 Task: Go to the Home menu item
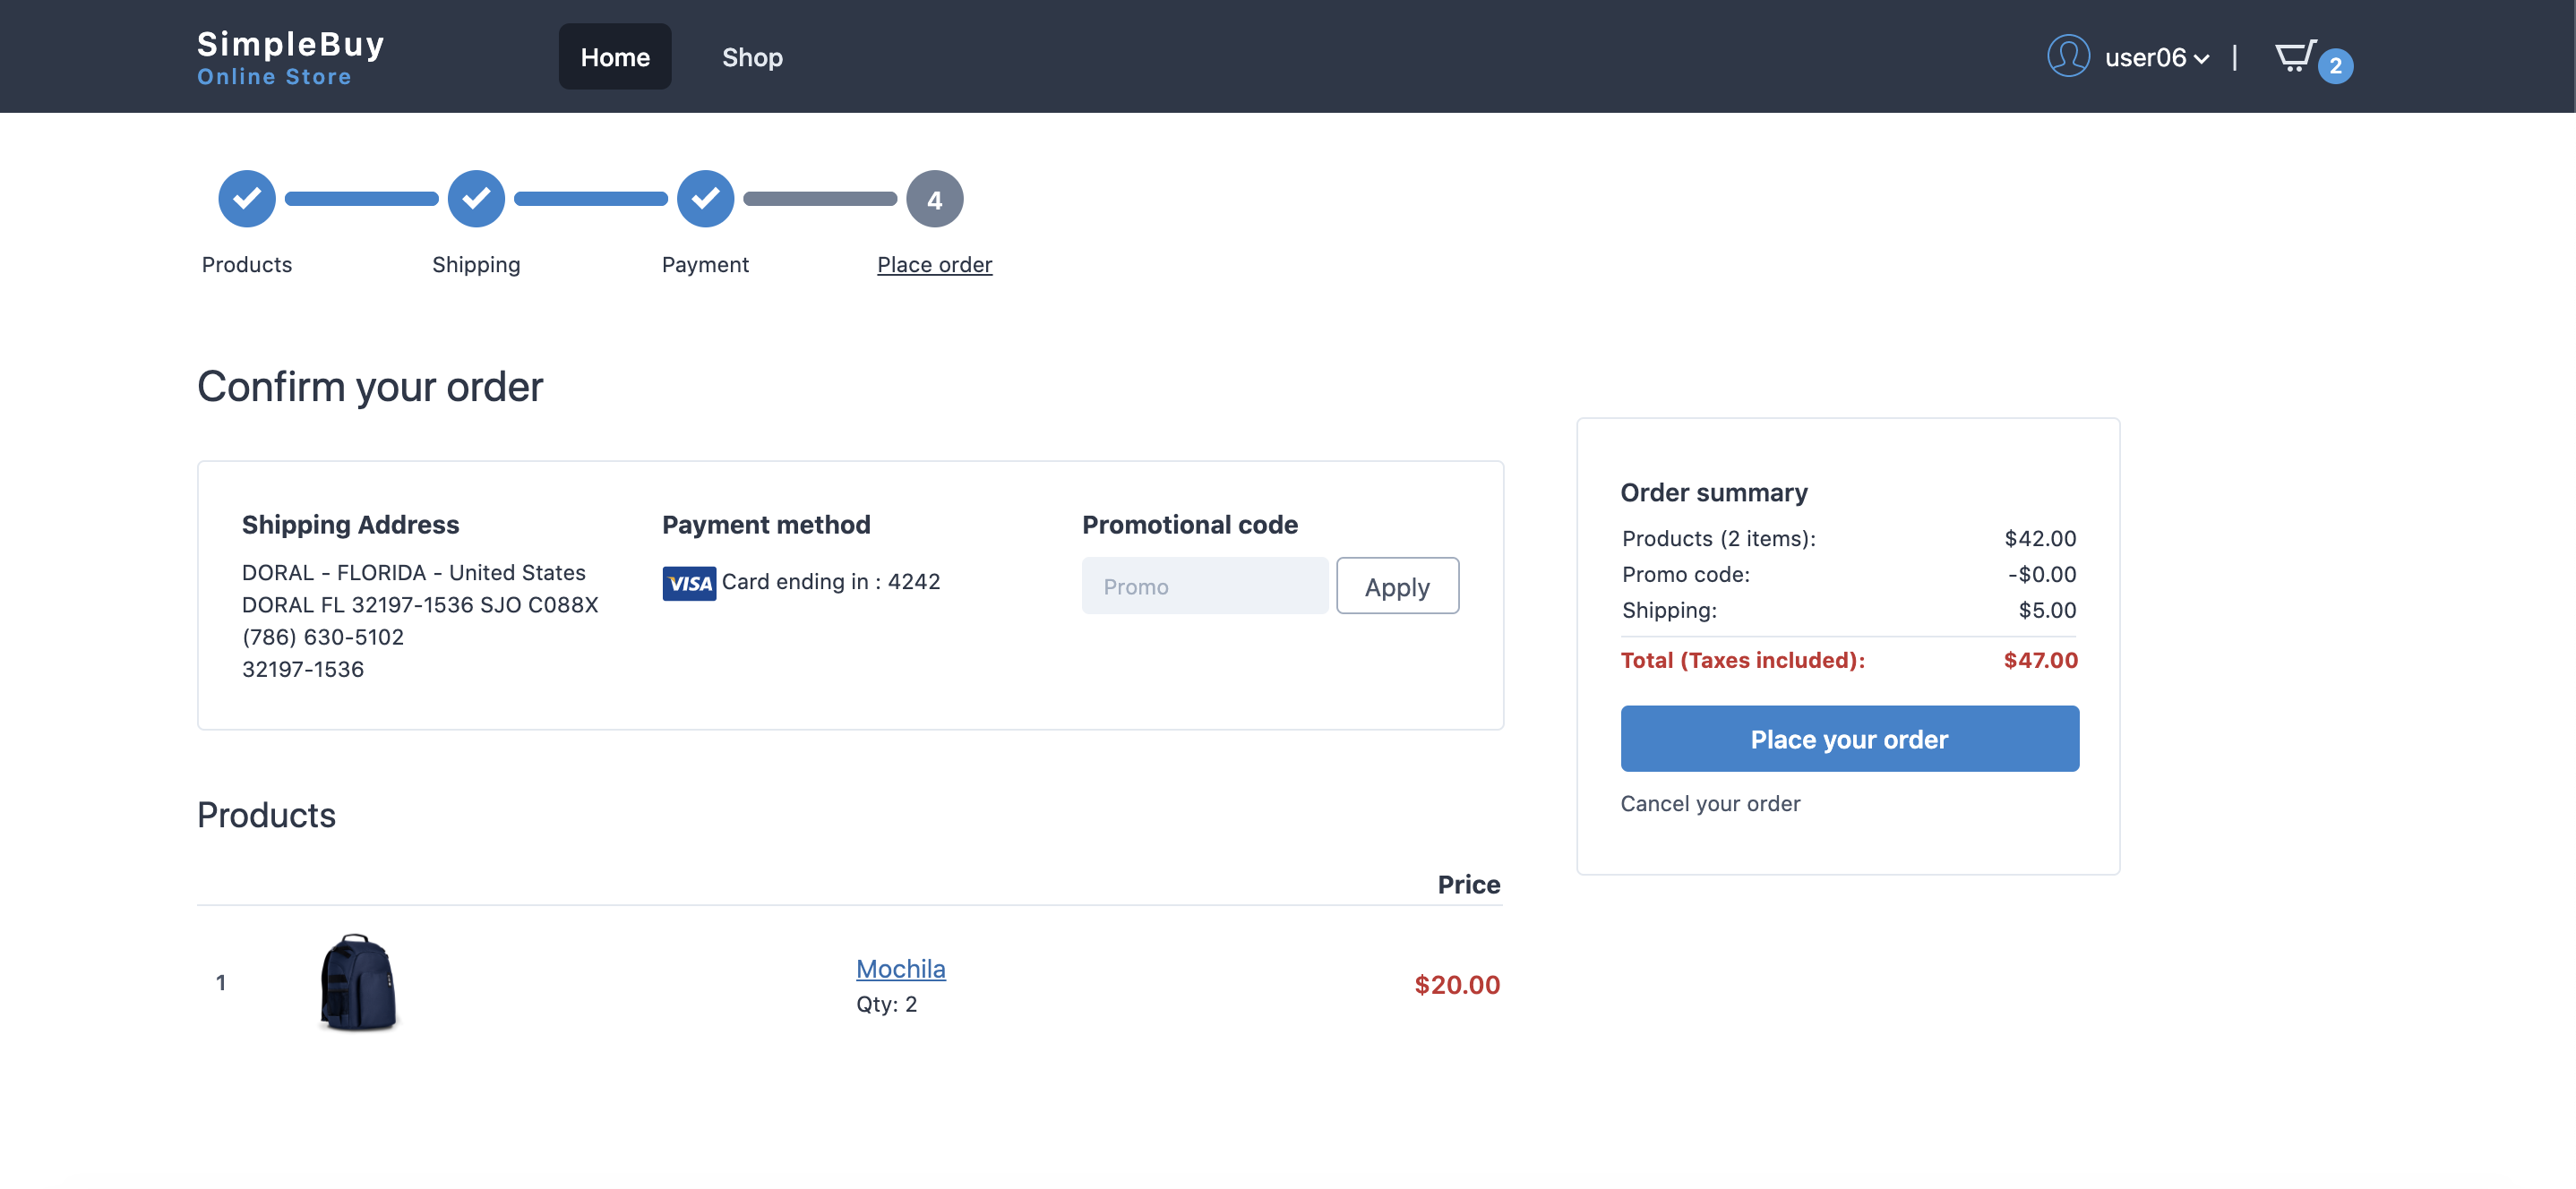(615, 57)
